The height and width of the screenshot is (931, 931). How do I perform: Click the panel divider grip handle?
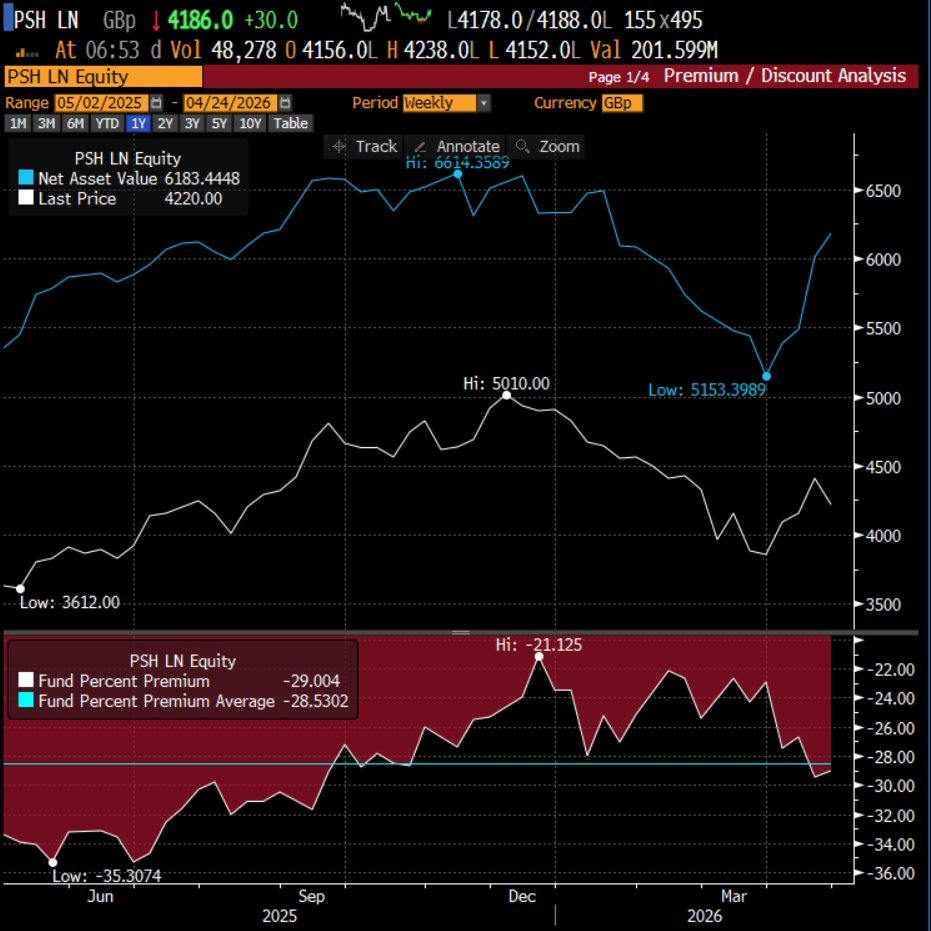pos(461,632)
